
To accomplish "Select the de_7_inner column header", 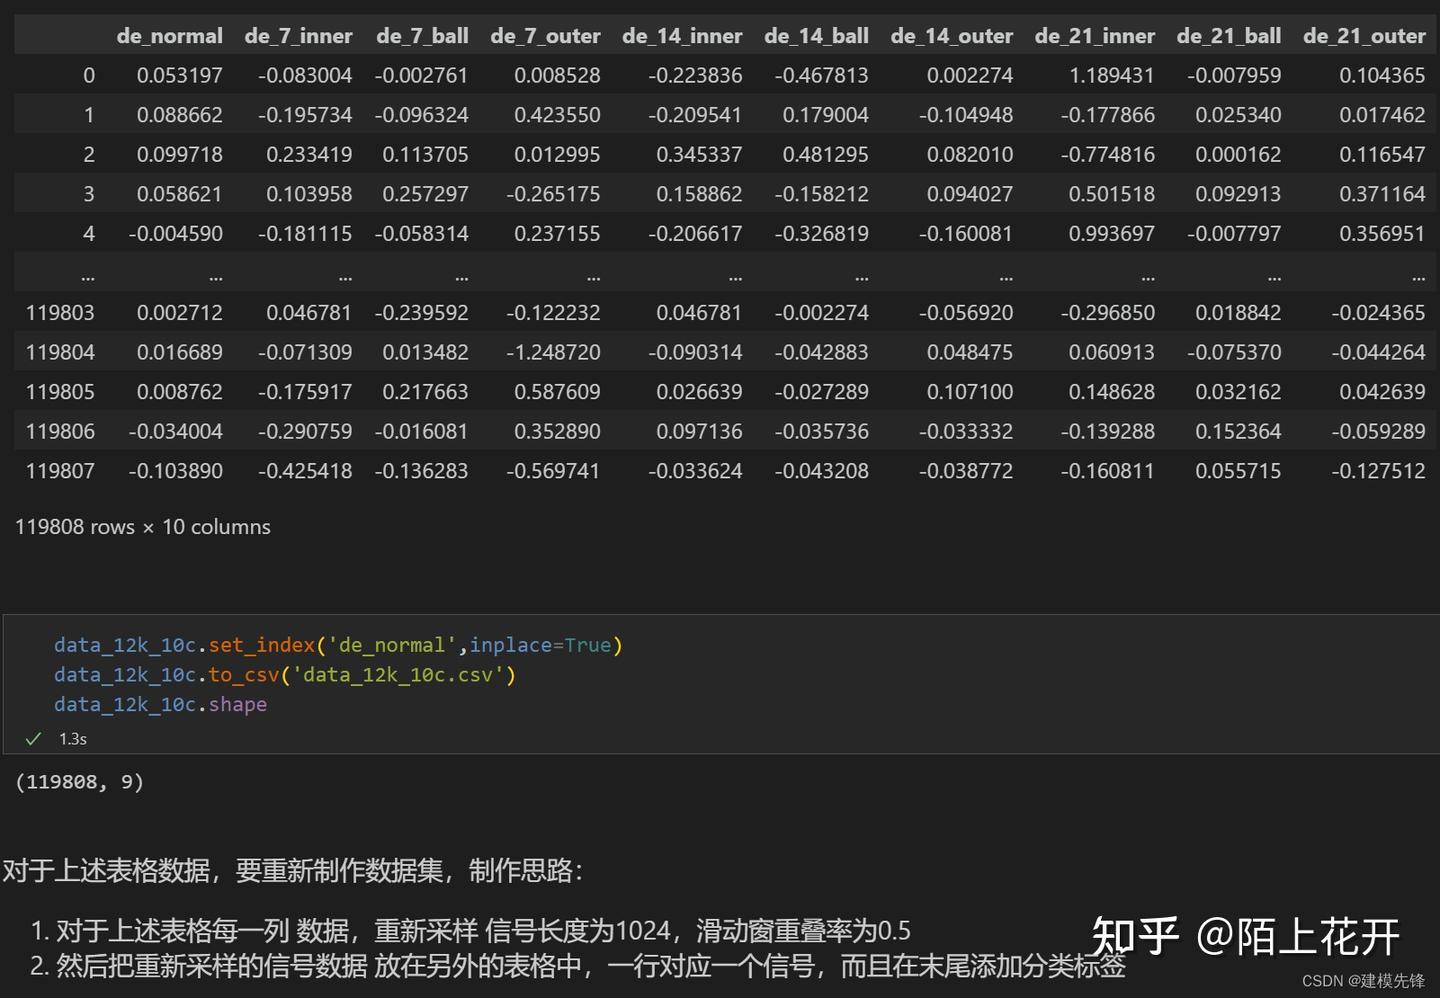I will tap(298, 35).
